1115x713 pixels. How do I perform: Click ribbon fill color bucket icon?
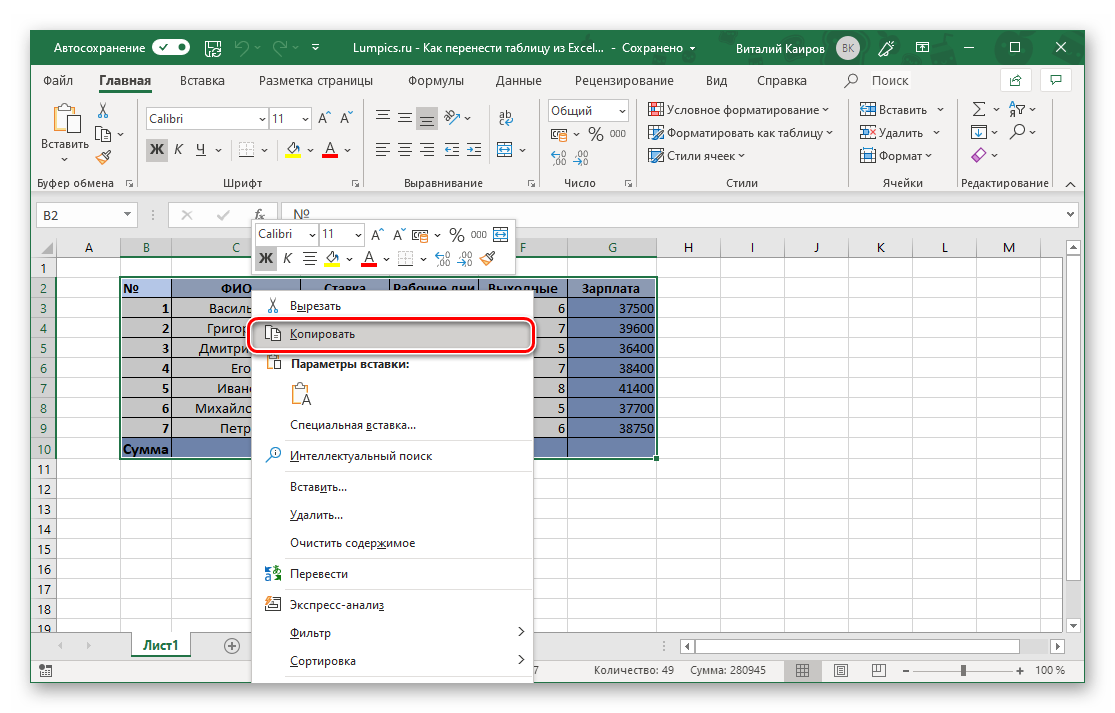click(293, 149)
